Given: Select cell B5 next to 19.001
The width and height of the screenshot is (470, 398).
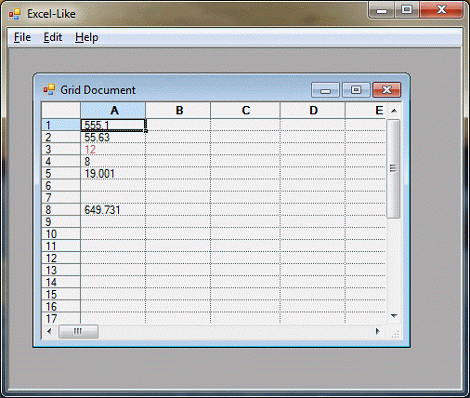Looking at the screenshot, I should (x=178, y=173).
